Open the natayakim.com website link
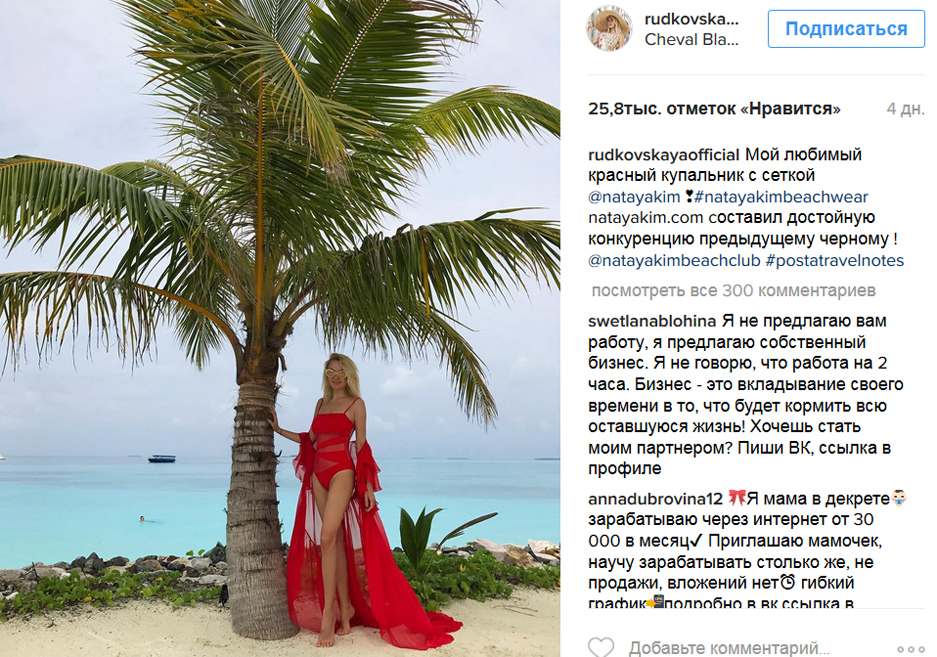937x657 pixels. [645, 218]
